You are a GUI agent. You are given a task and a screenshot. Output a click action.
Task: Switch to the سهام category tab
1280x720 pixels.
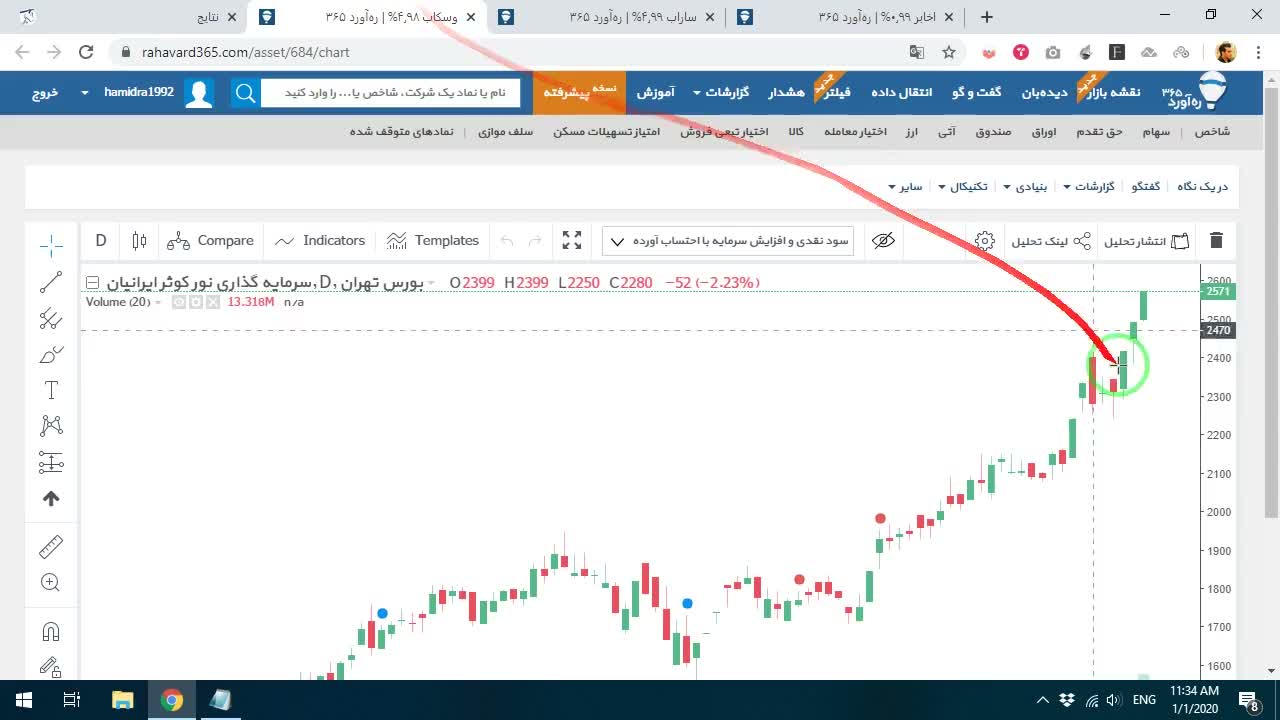(x=1157, y=131)
